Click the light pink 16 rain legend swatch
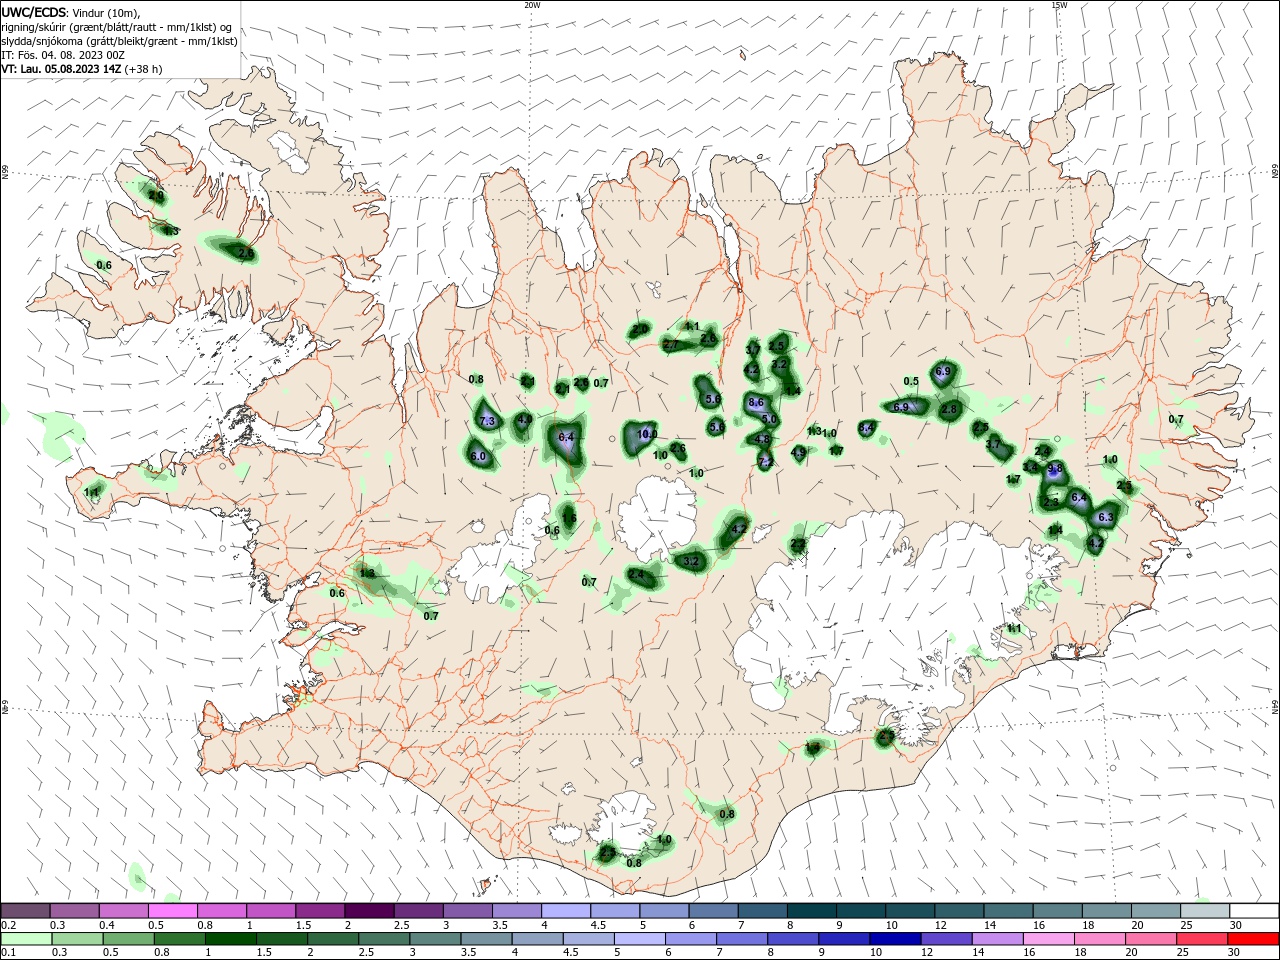The width and height of the screenshot is (1280, 960). coord(1049,939)
